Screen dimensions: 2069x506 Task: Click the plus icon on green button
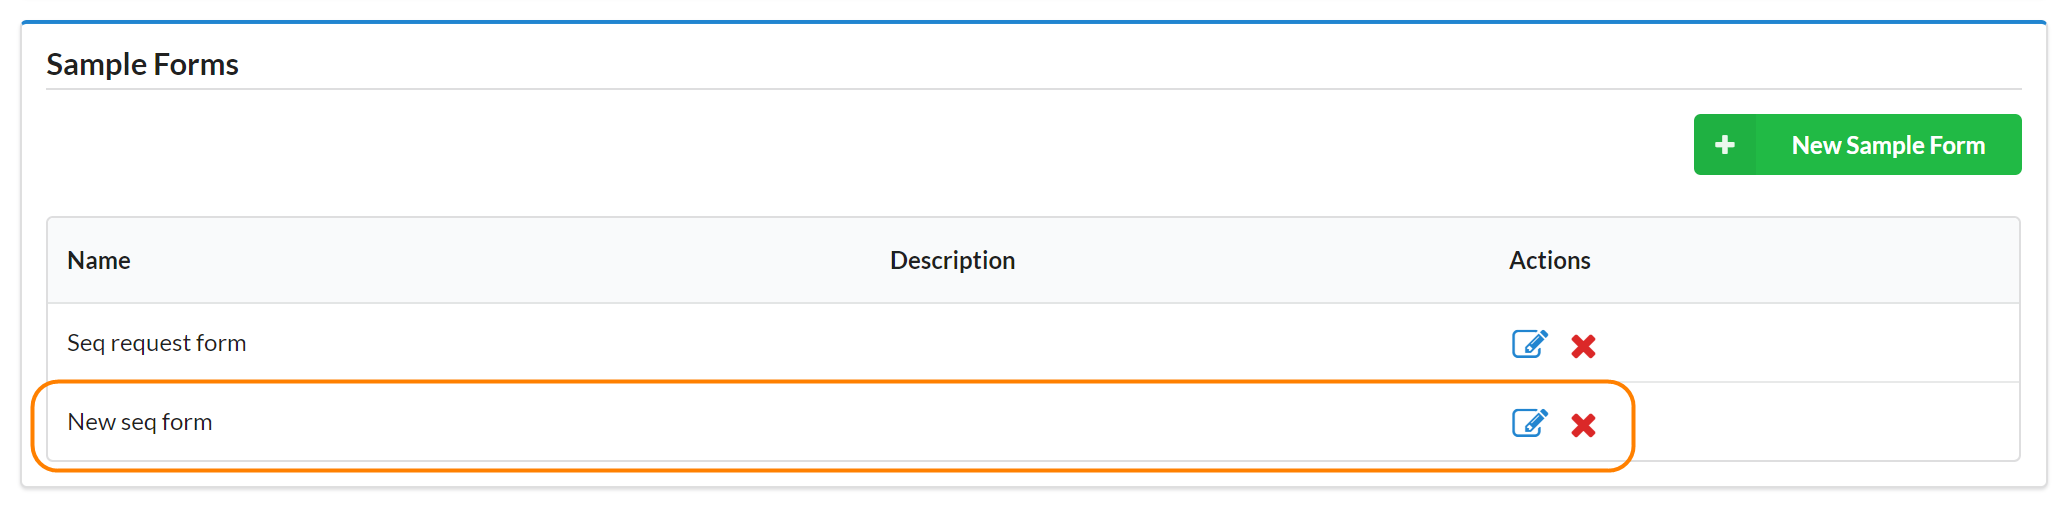coord(1725,145)
